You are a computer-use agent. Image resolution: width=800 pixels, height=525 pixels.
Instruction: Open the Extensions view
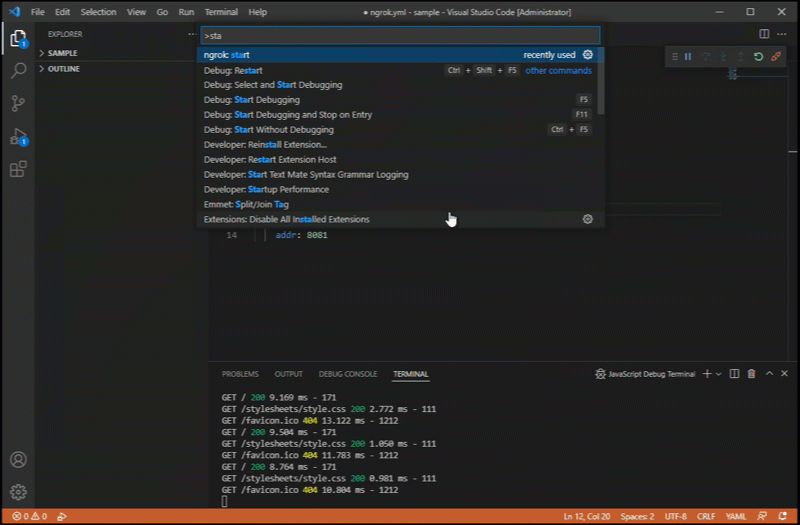pyautogui.click(x=18, y=169)
